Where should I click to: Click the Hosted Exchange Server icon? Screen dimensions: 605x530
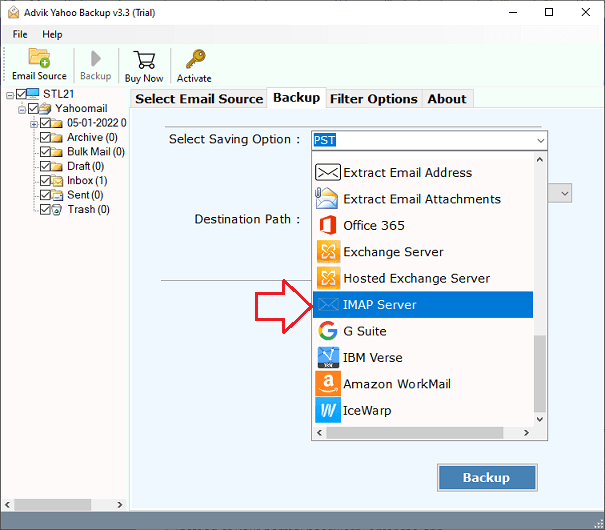[x=328, y=278]
